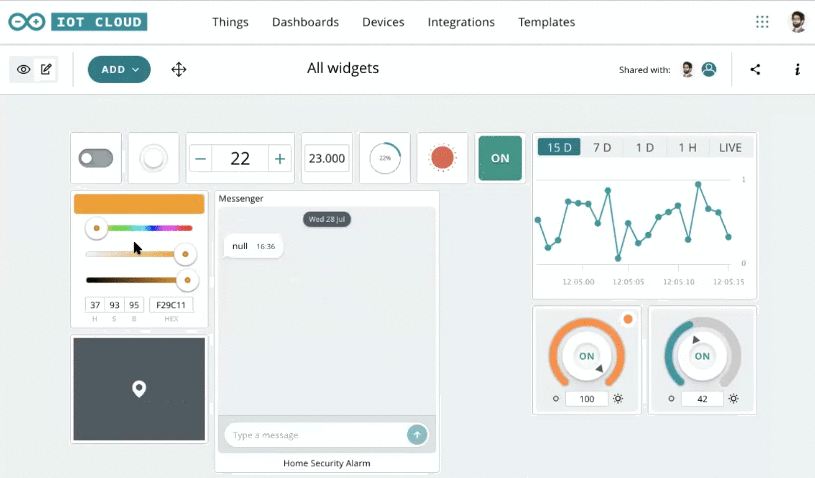Click the dark map widget
This screenshot has height=478, width=815.
point(139,389)
